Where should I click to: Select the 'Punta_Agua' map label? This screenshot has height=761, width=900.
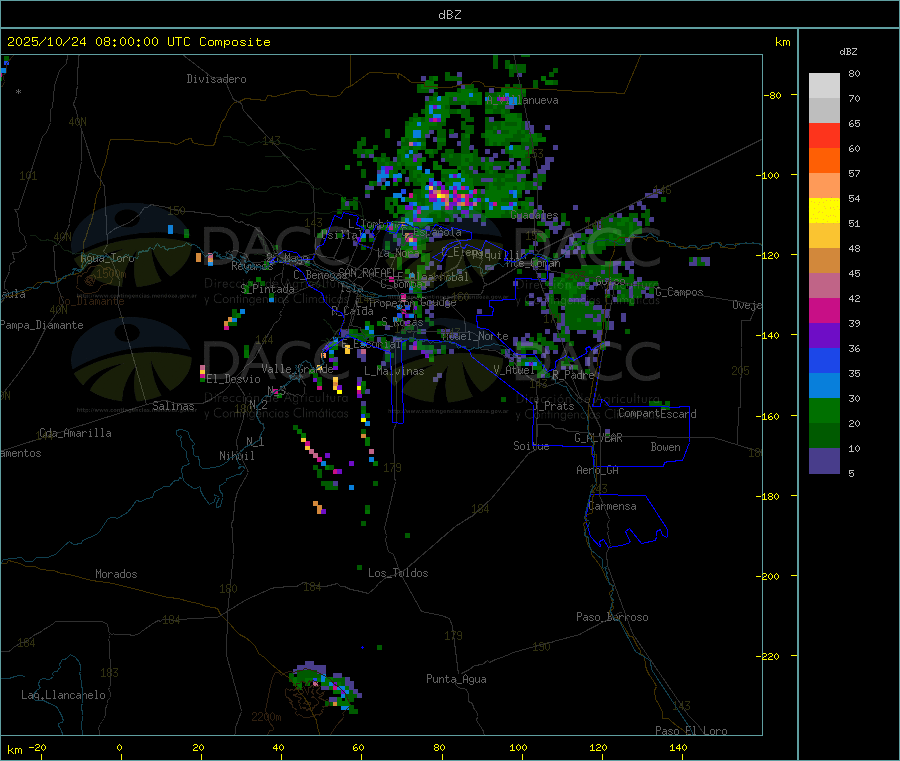(456, 679)
